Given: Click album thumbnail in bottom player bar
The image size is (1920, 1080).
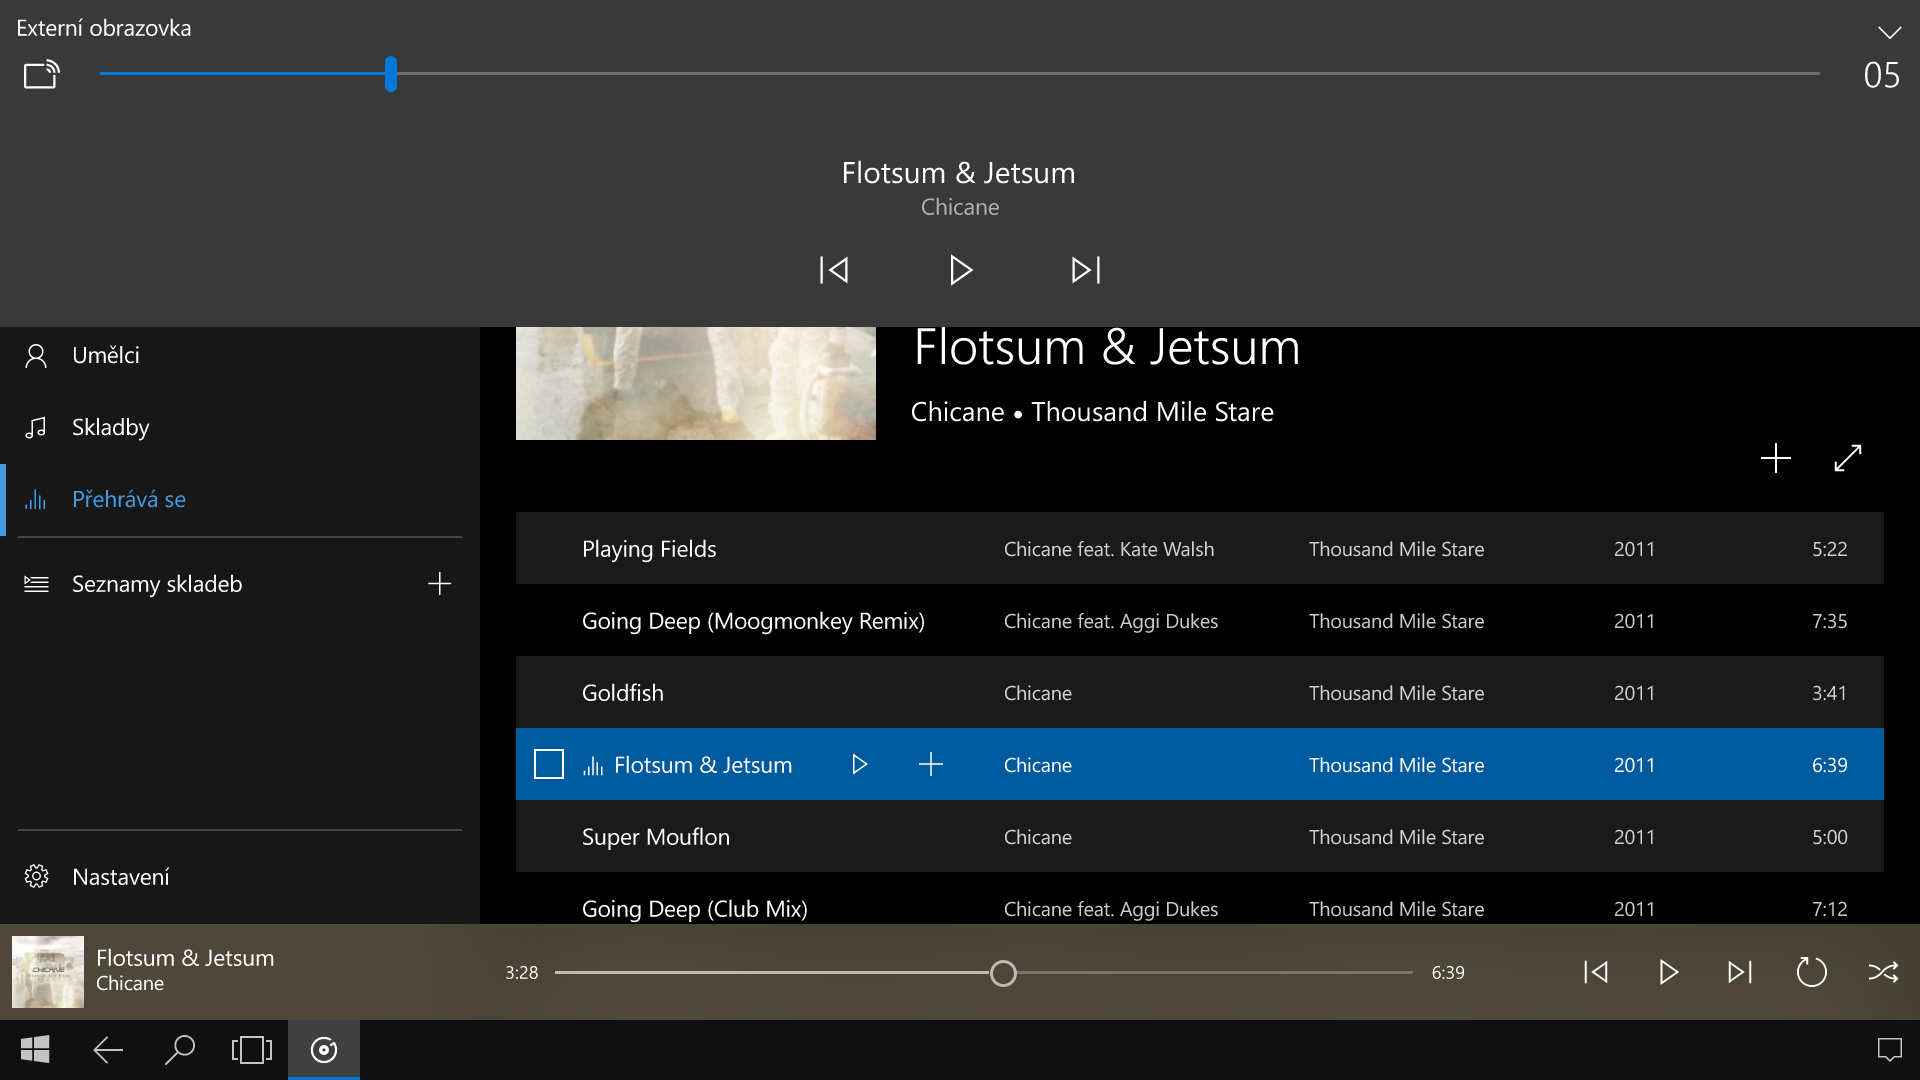Looking at the screenshot, I should click(x=48, y=972).
